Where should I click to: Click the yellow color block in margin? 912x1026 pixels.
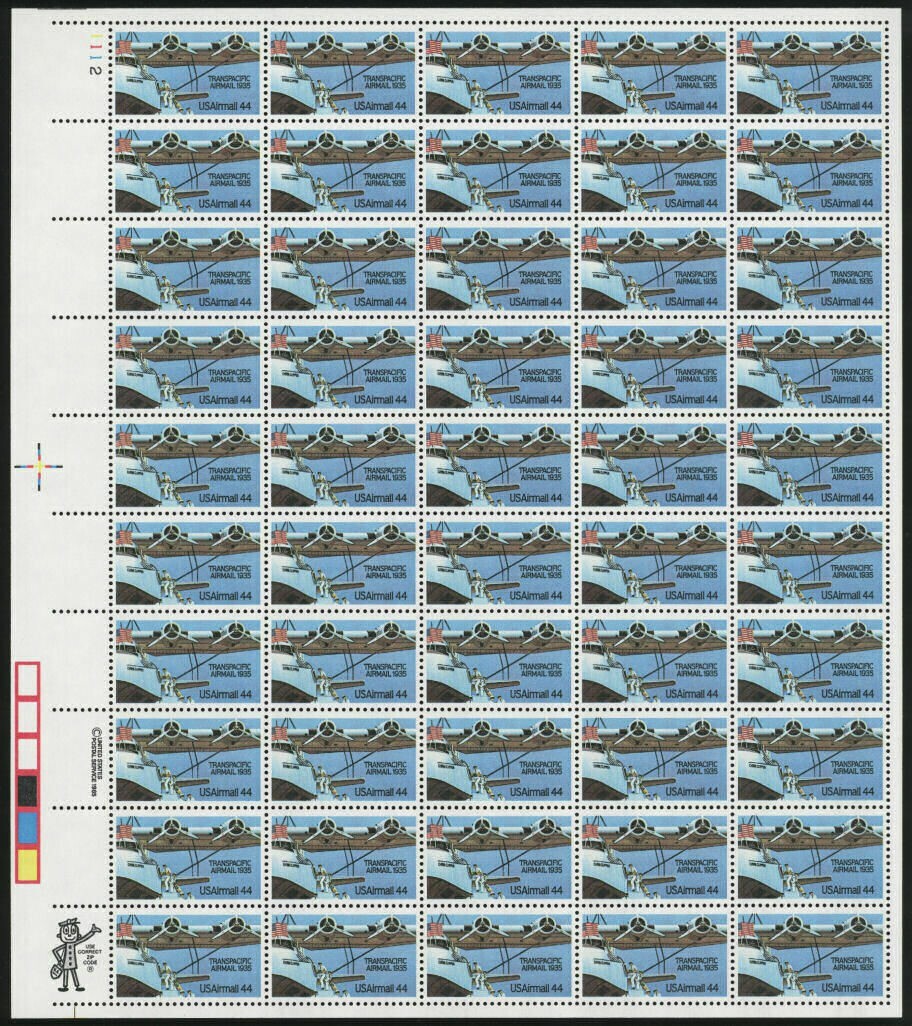point(27,864)
